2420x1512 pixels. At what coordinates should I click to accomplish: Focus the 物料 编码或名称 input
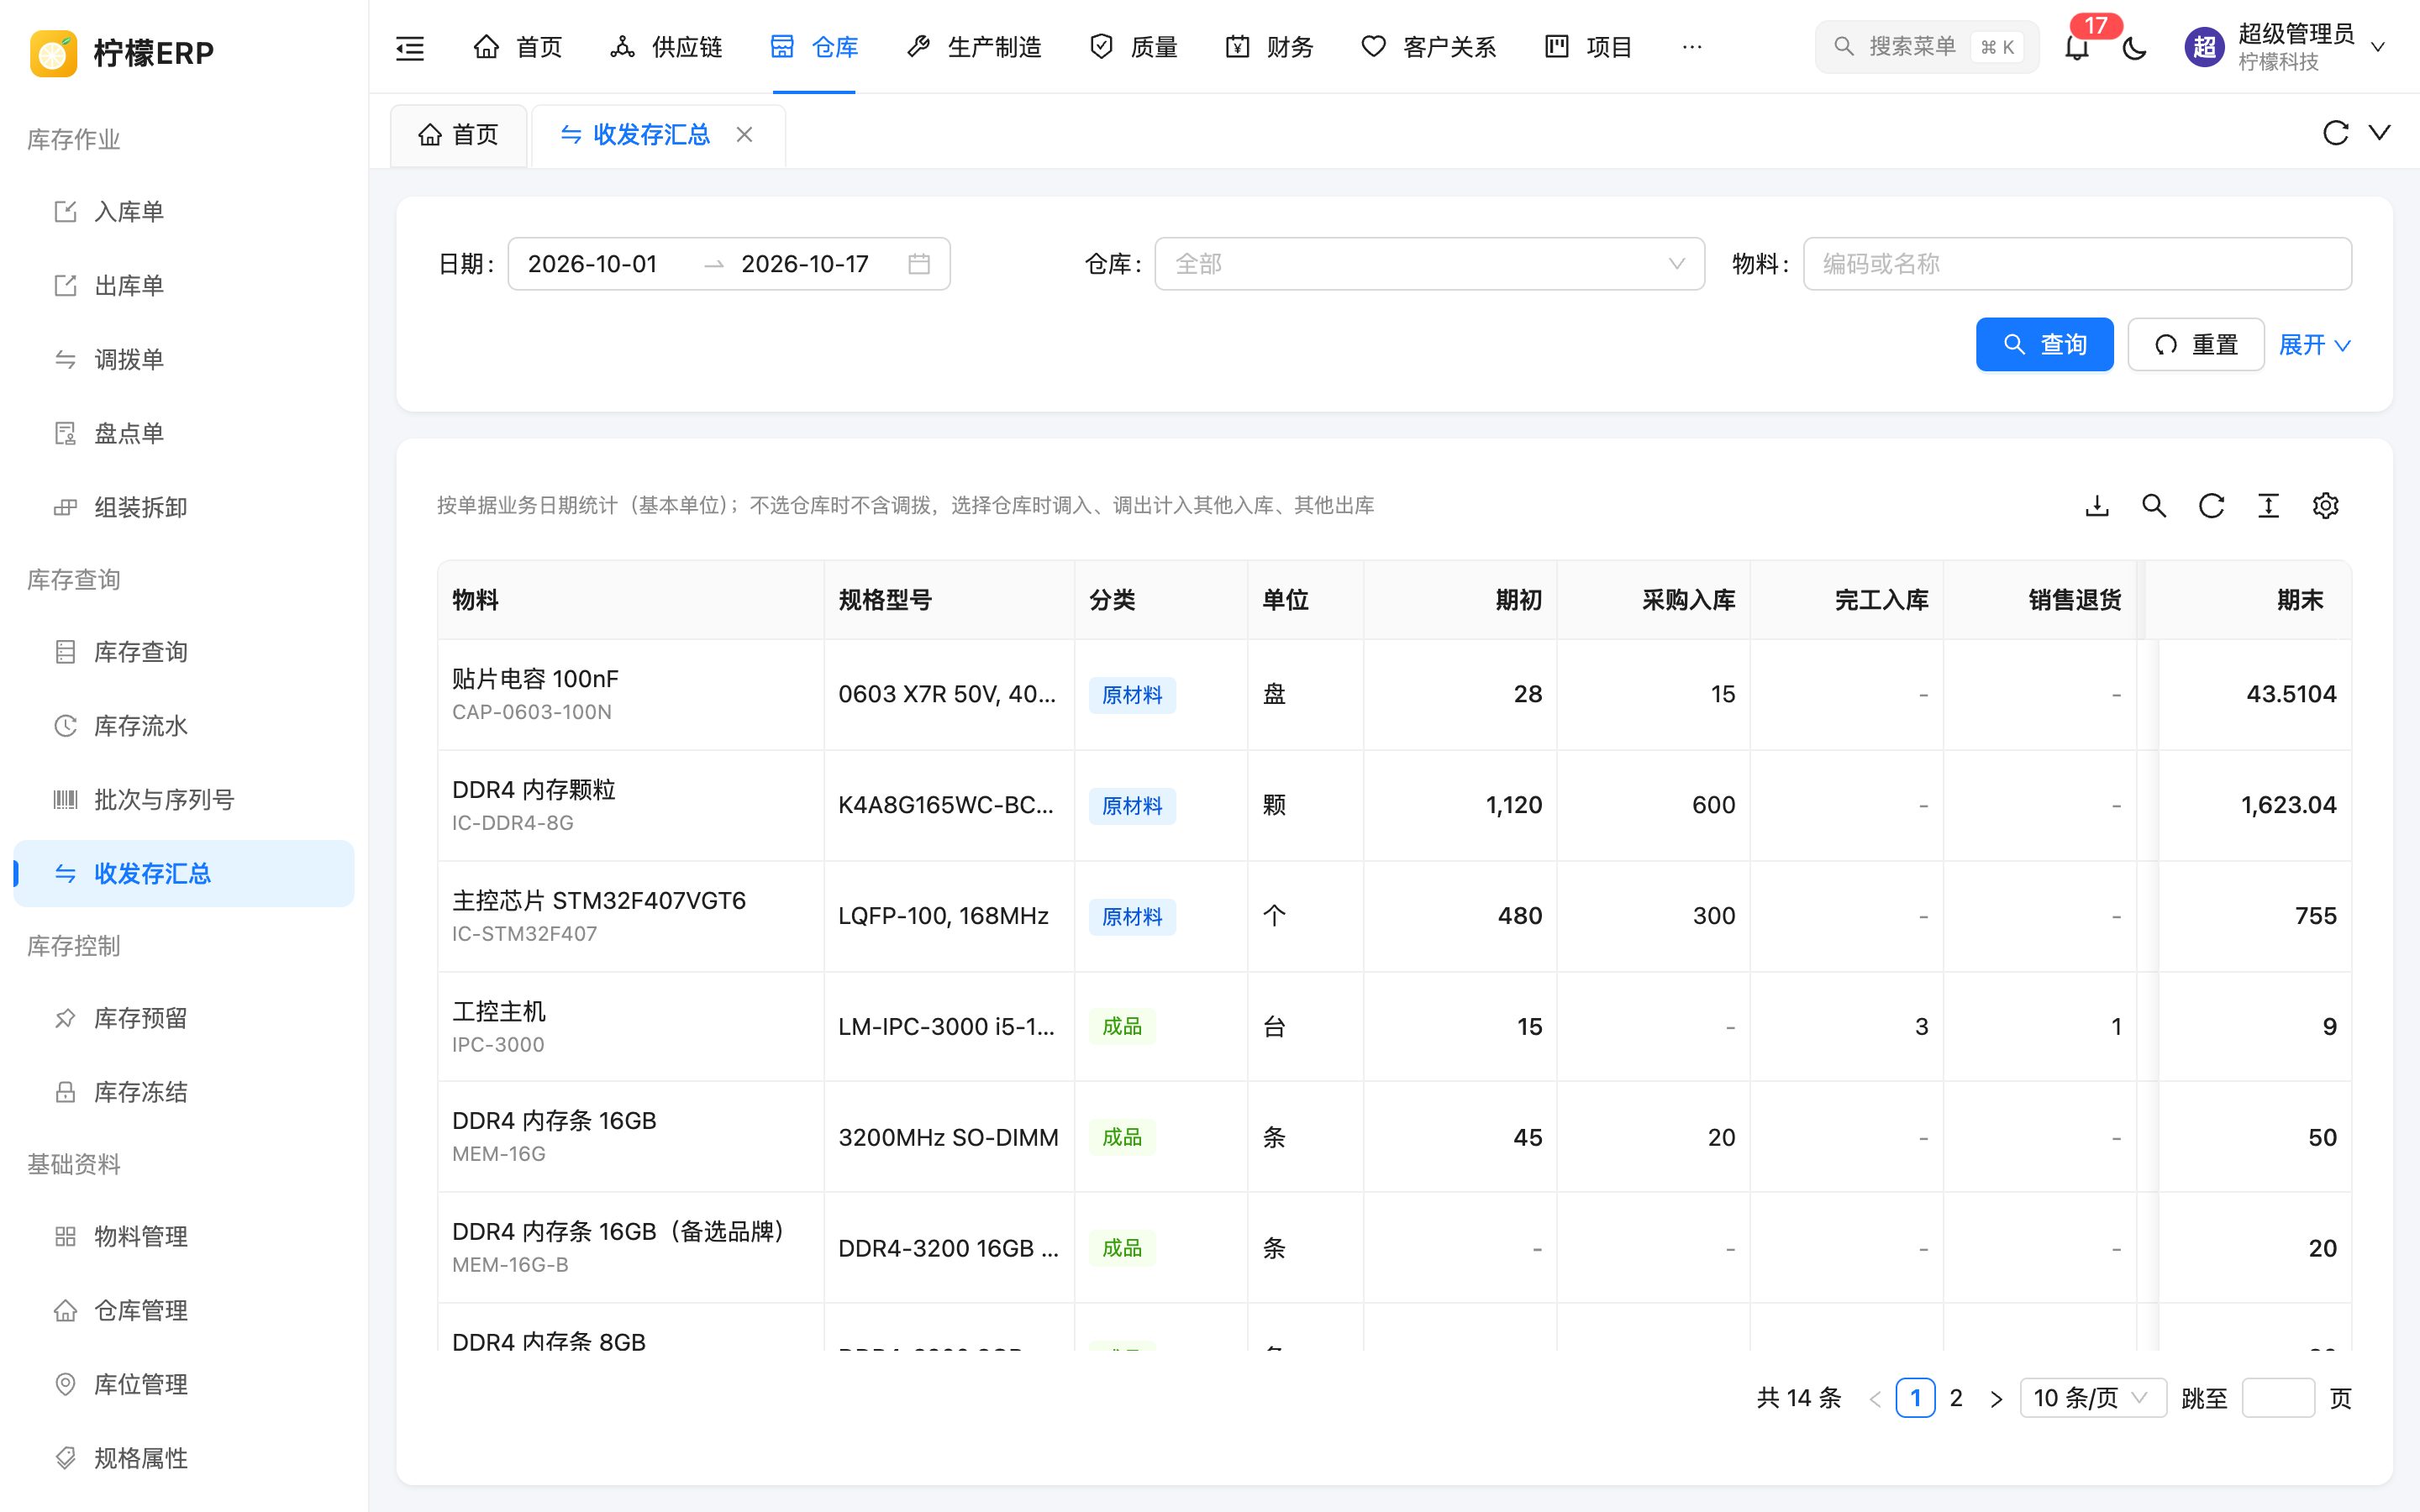[x=2077, y=264]
